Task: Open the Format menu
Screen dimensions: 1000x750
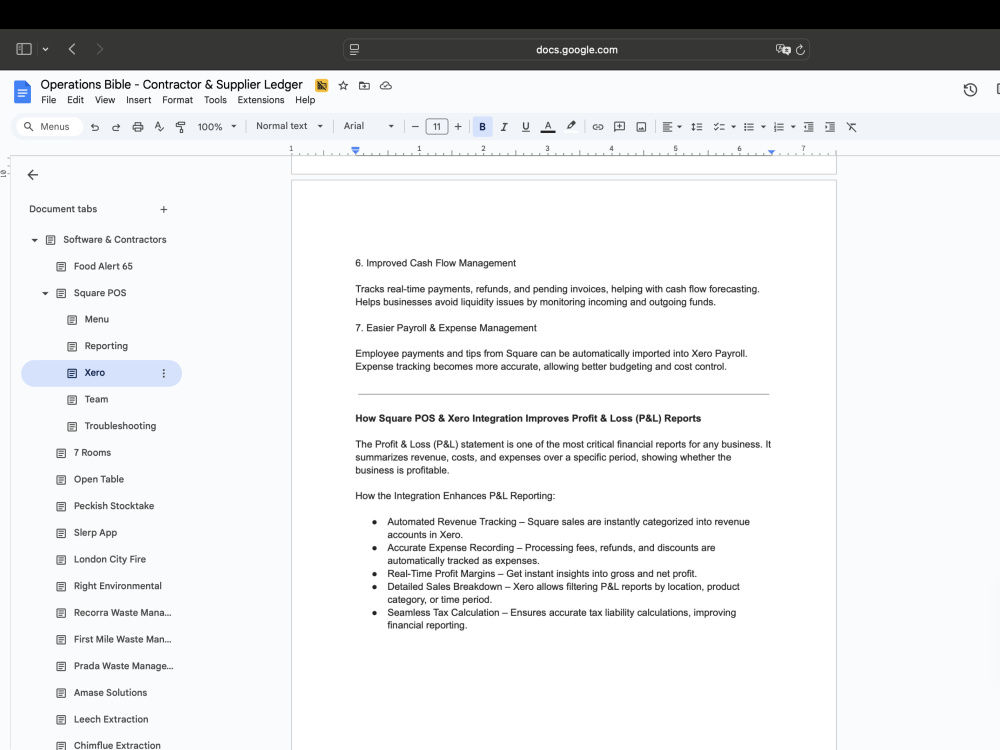Action: click(177, 100)
